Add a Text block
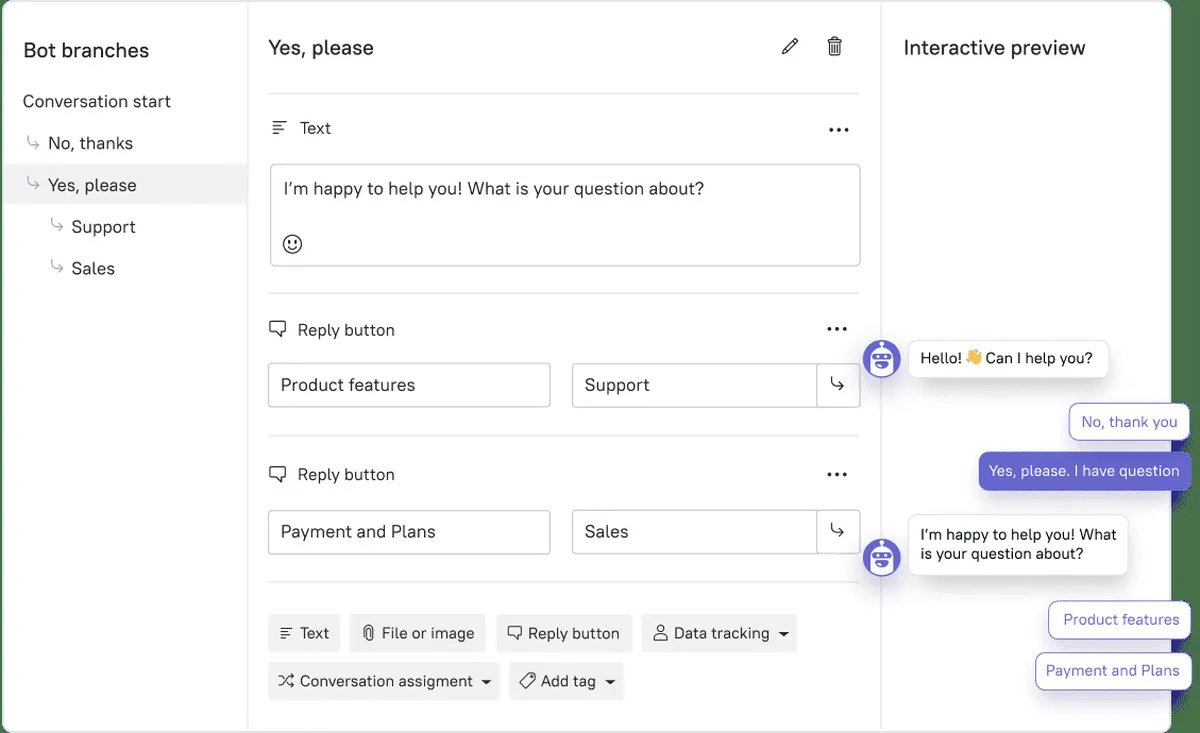Screen dimensions: 1200x733 coord(304,633)
